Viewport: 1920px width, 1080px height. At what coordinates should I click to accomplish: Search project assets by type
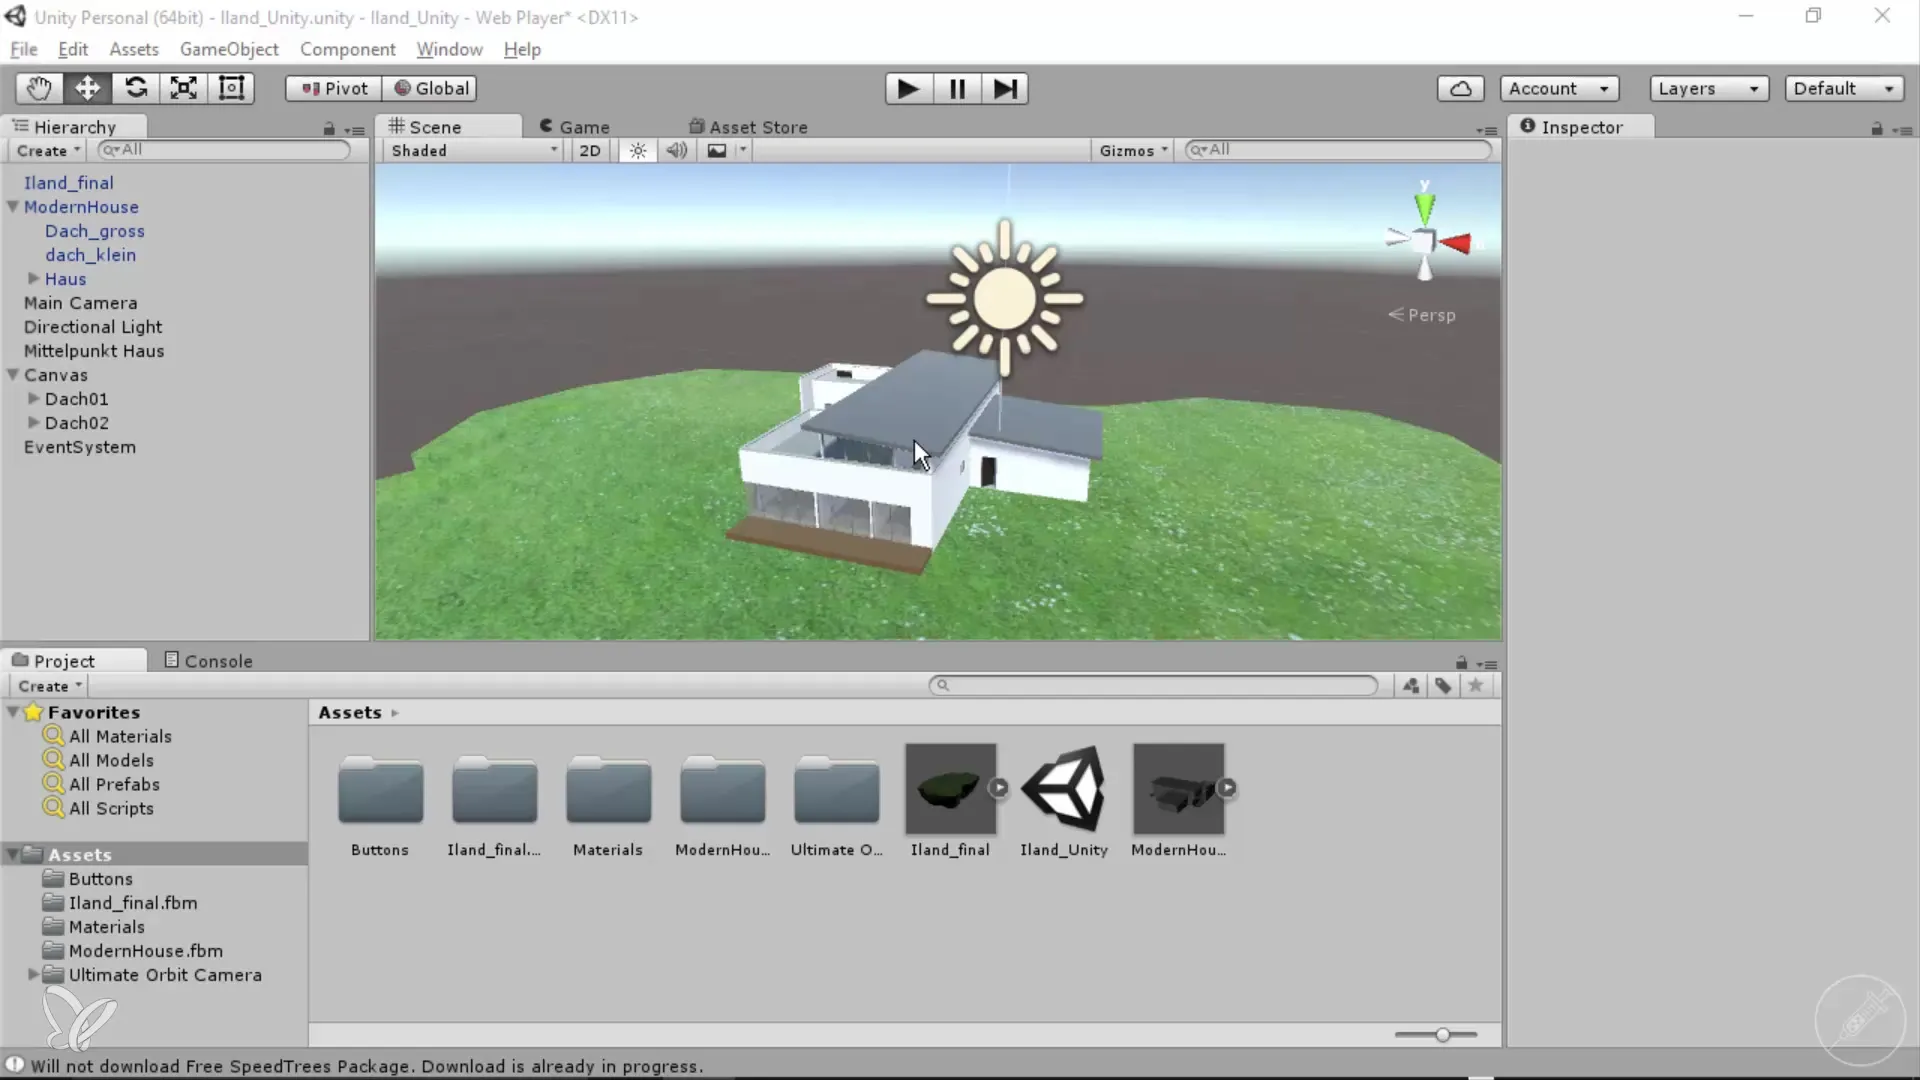click(1411, 686)
